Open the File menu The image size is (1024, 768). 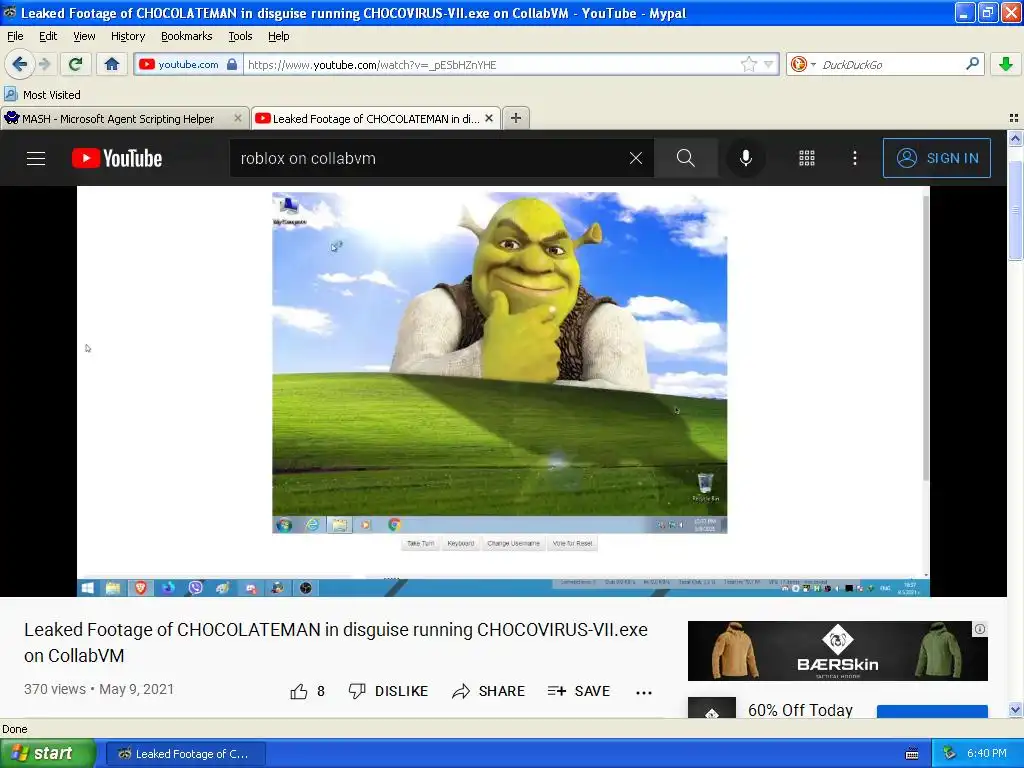15,36
